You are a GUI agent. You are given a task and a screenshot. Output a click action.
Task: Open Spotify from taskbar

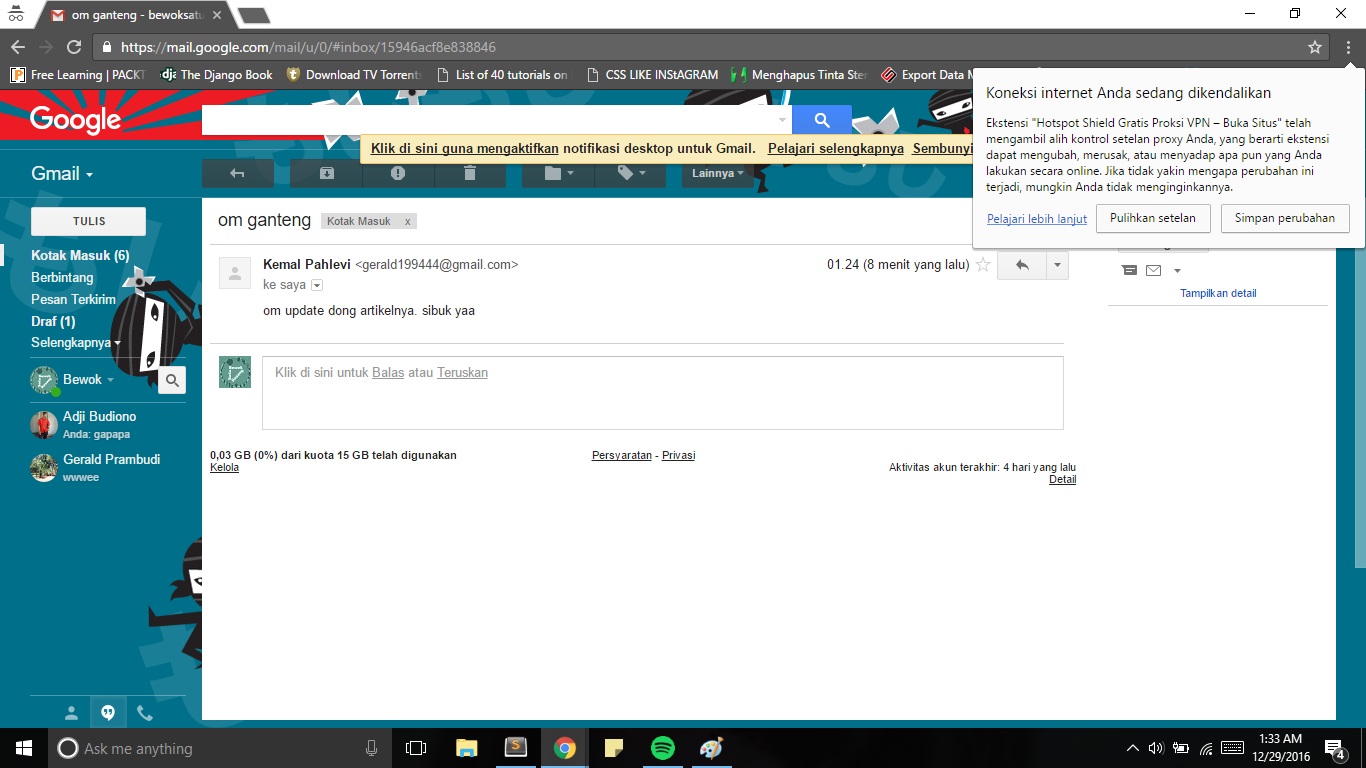tap(662, 748)
